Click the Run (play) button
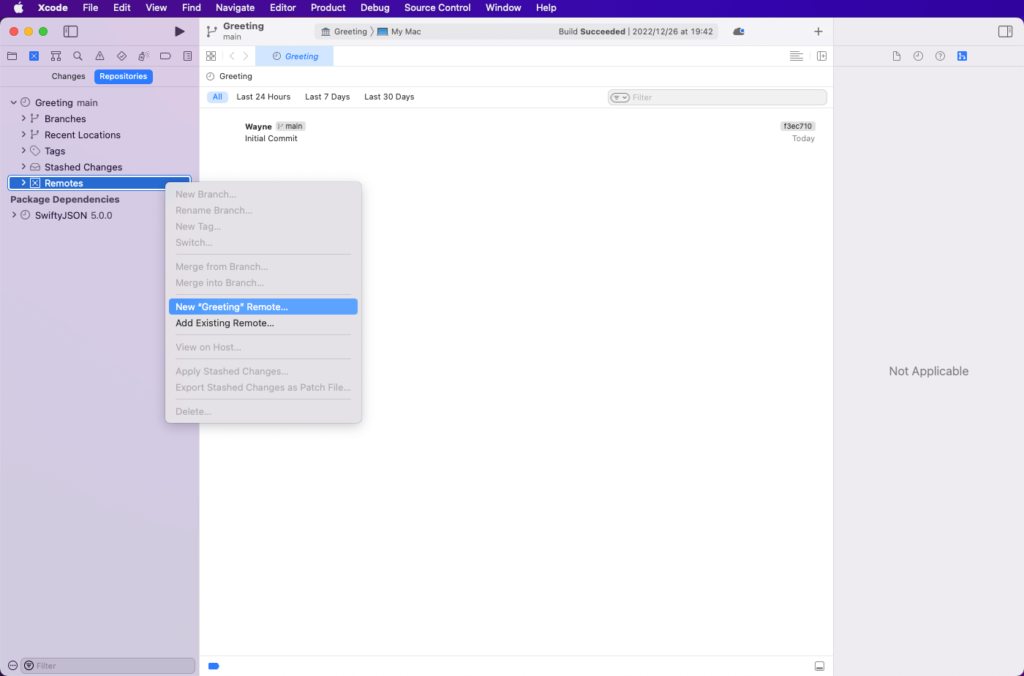Viewport: 1024px width, 676px height. point(179,32)
